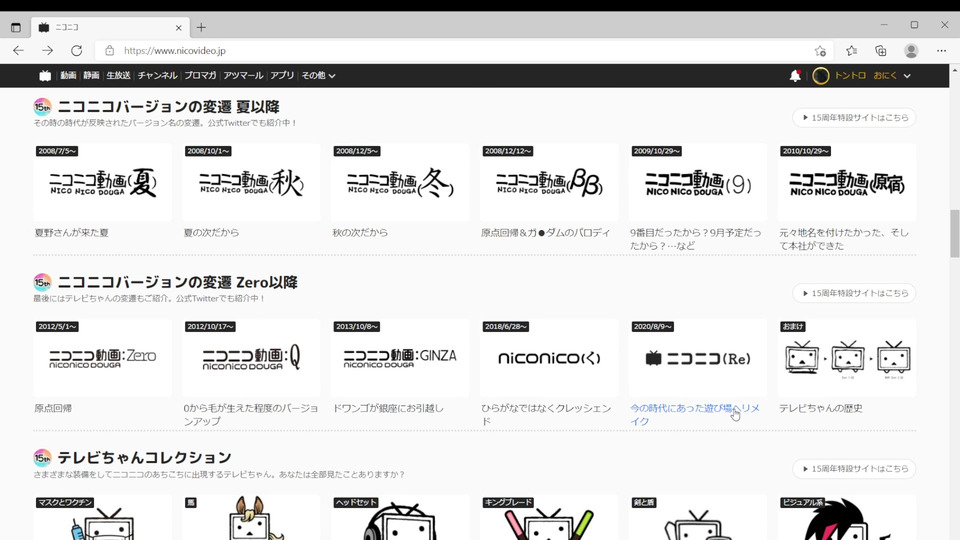Click the 15th badge beside 夏以降 heading

point(42,107)
